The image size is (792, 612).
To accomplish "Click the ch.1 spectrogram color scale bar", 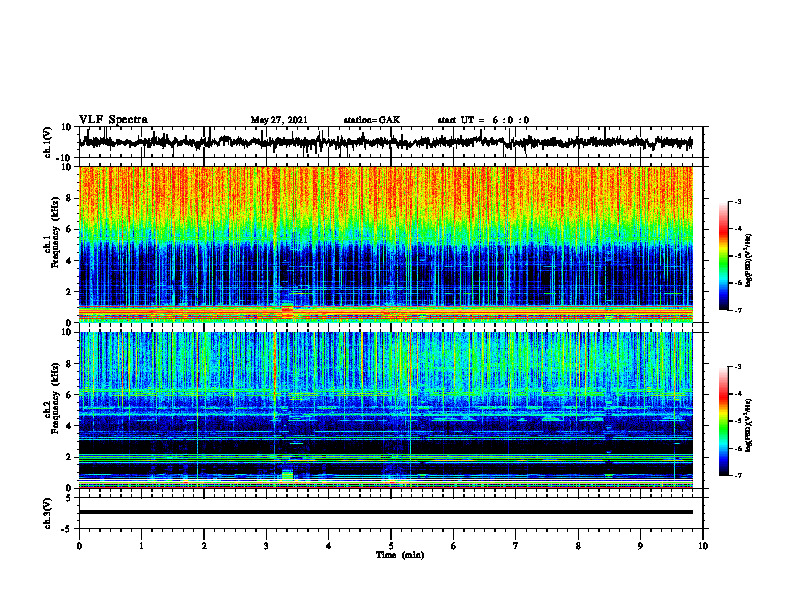I will coord(723,256).
